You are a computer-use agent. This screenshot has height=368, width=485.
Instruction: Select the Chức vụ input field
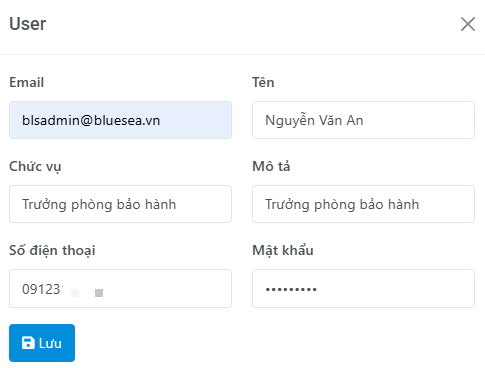pyautogui.click(x=120, y=204)
